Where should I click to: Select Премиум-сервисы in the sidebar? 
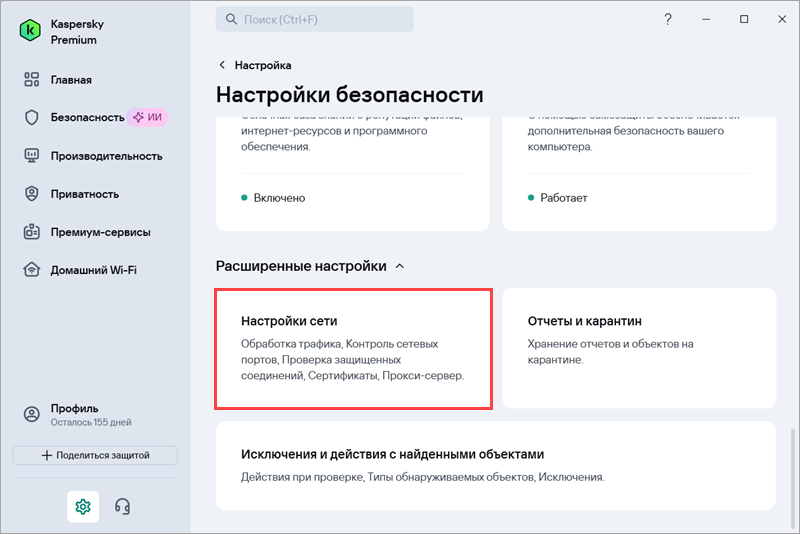101,232
